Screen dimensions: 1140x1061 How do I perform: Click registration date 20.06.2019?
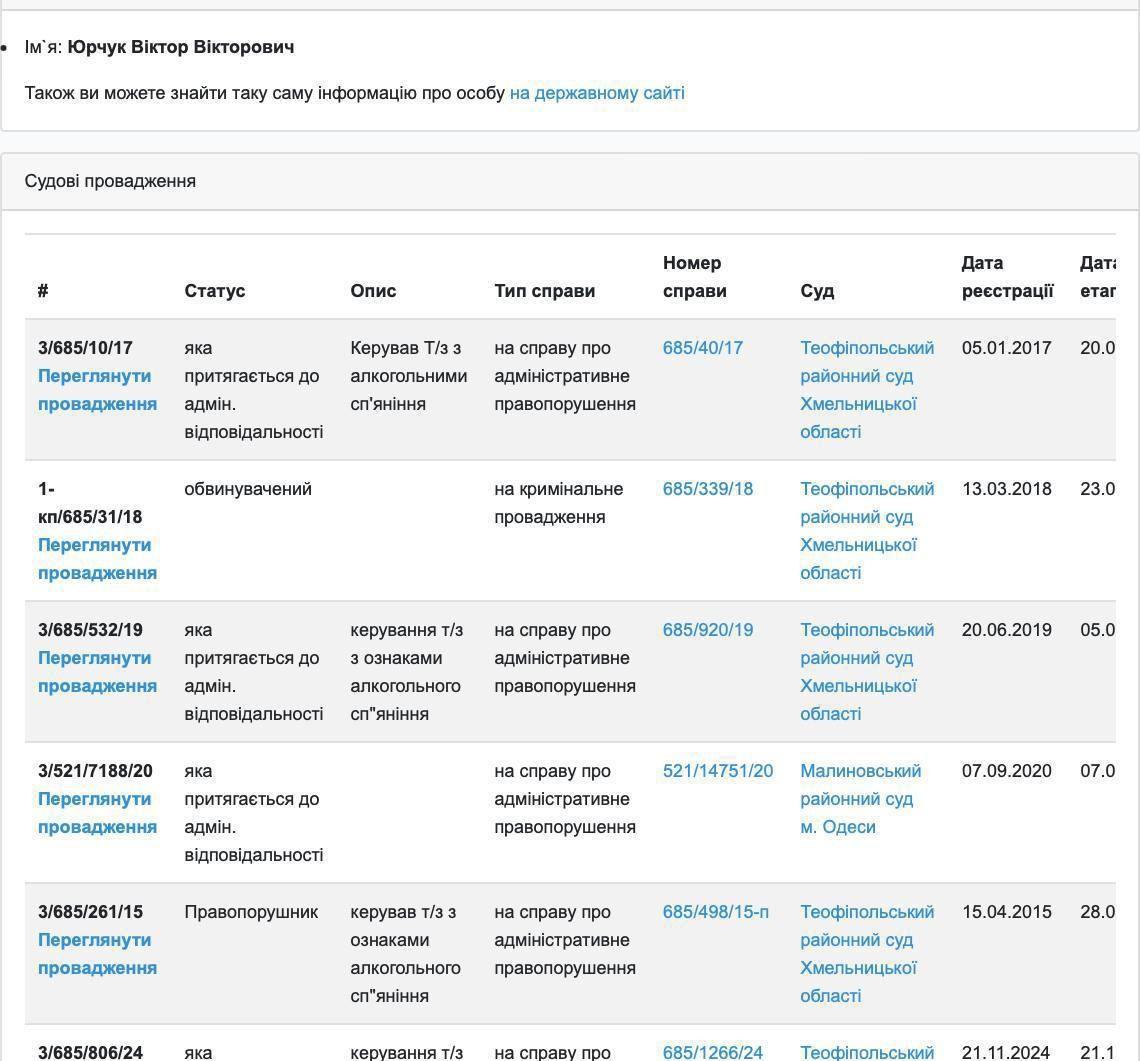point(1006,630)
